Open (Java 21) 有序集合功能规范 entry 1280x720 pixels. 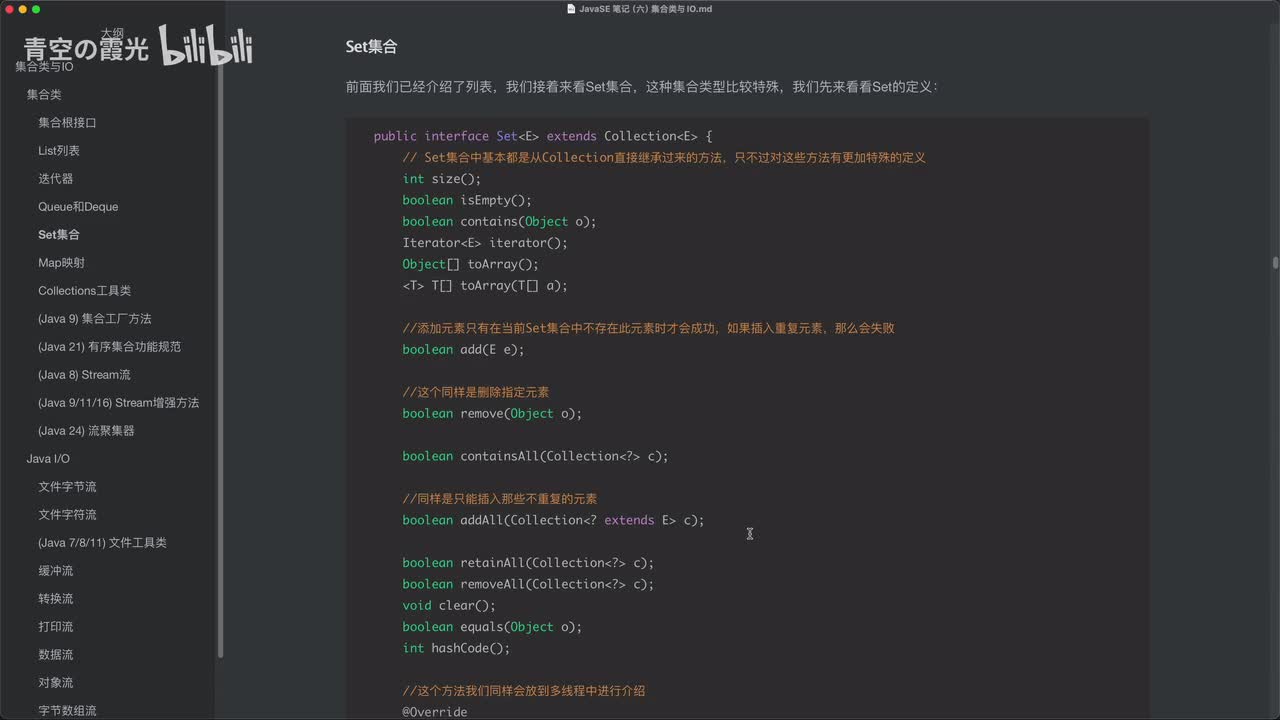109,346
